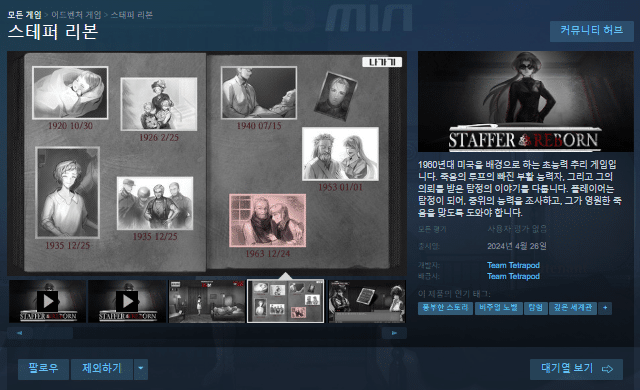The height and width of the screenshot is (390, 640).
Task: Select the photo album screenshot thumbnail
Action: click(x=286, y=301)
